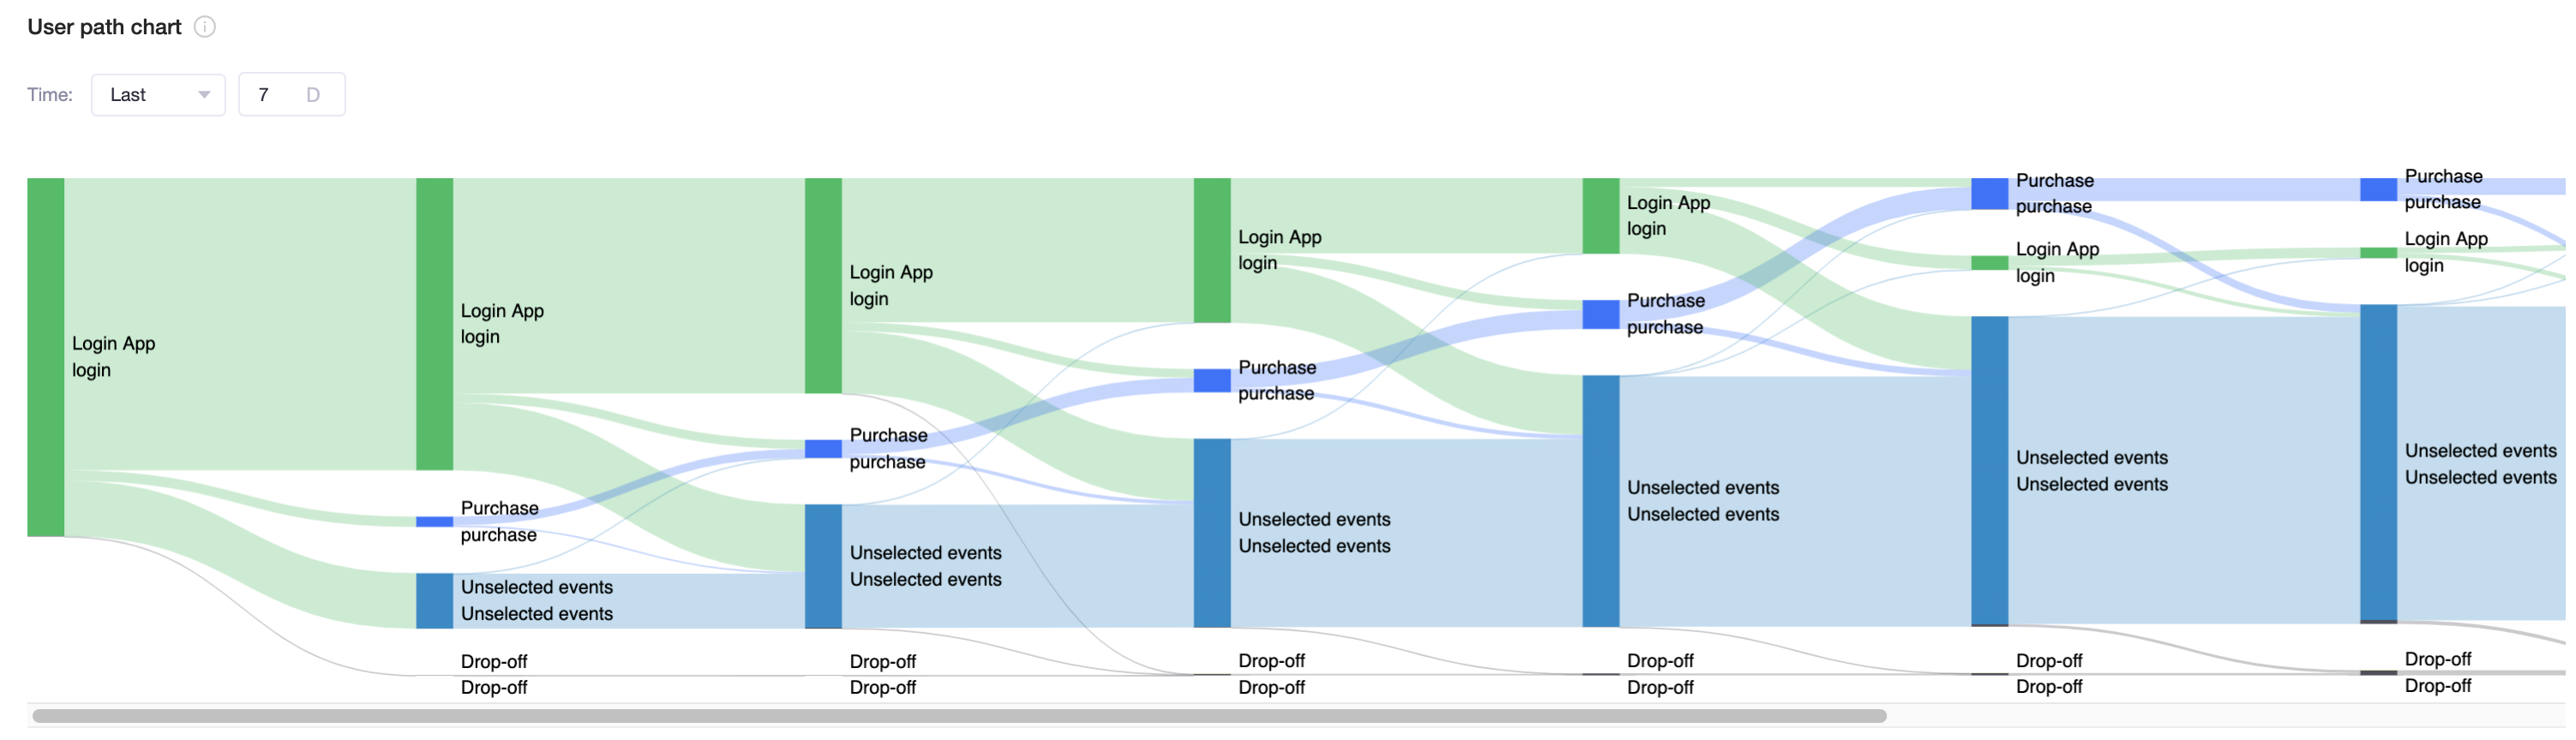Select the fourth column Login App node bar
Image resolution: width=2576 pixels, height=740 pixels.
(x=1212, y=250)
